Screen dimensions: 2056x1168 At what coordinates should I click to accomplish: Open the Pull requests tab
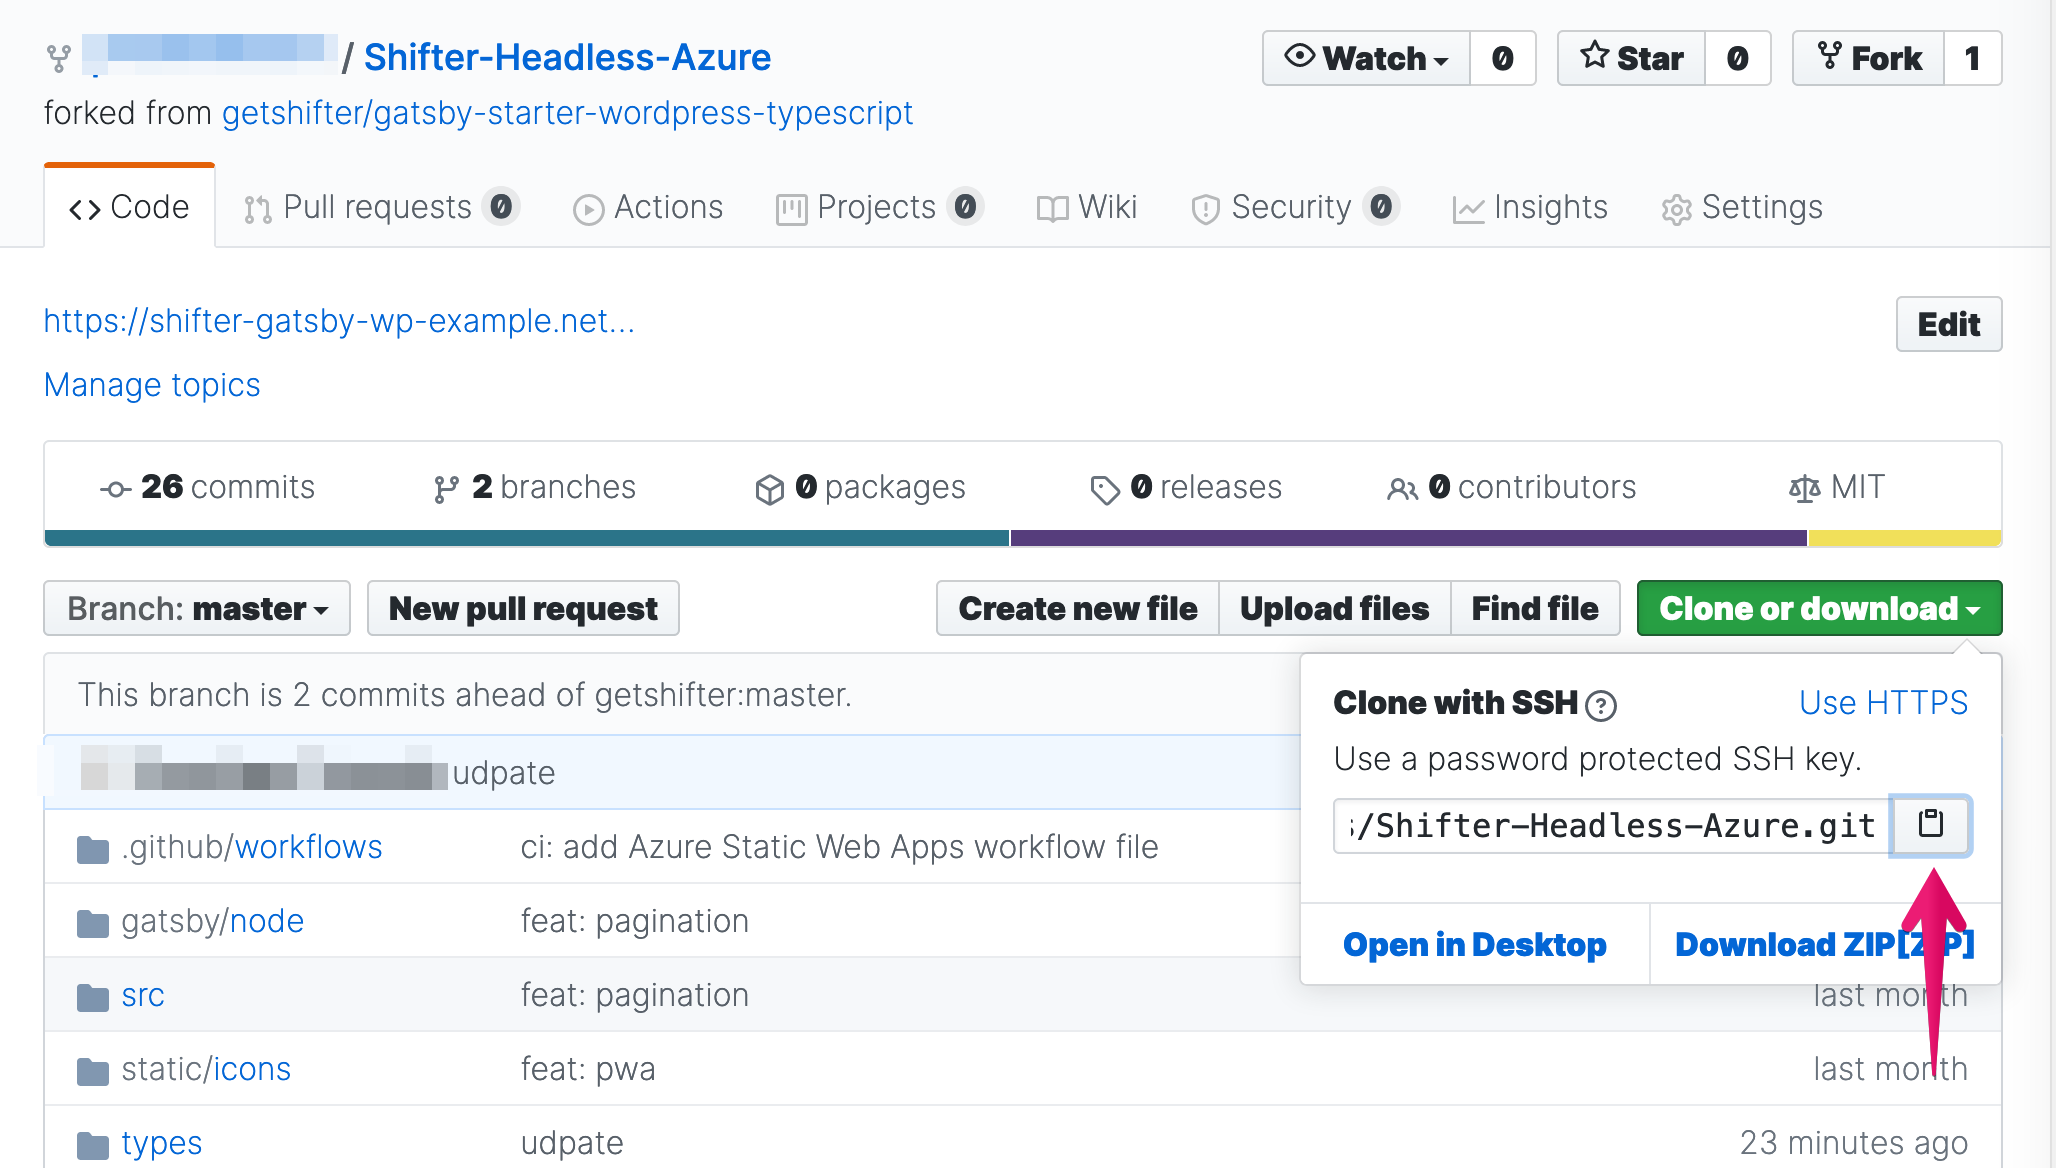(x=380, y=207)
